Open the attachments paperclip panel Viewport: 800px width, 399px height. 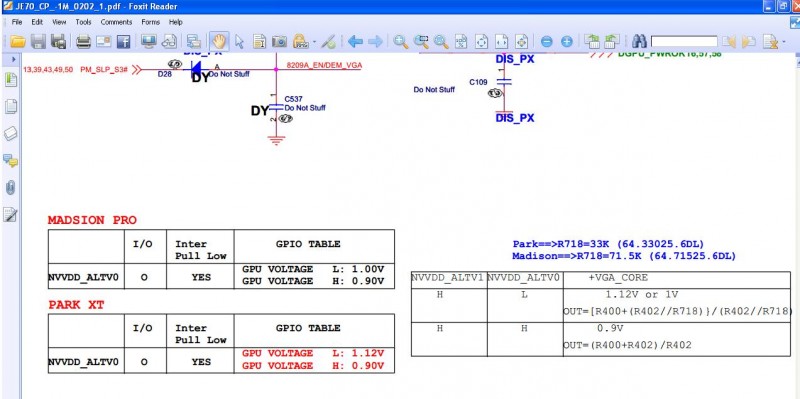pos(10,187)
